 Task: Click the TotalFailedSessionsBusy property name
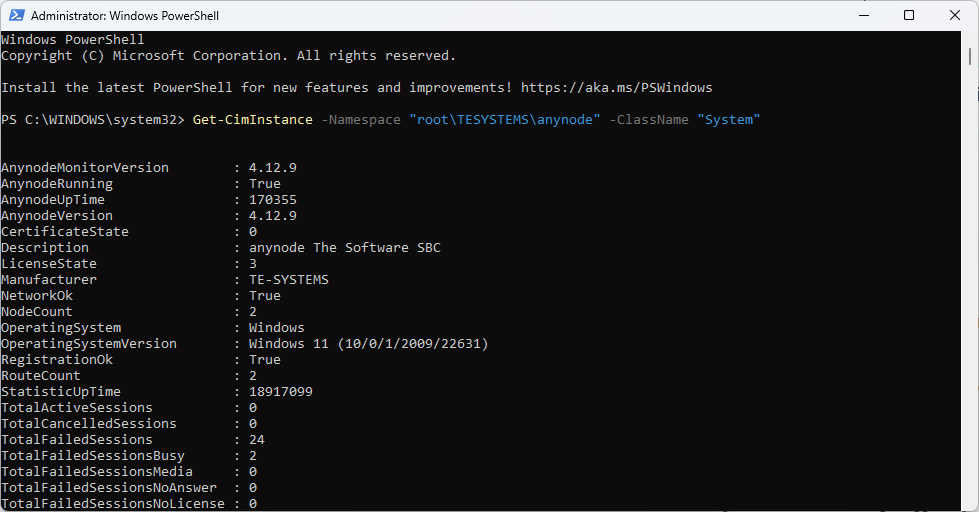(93, 455)
